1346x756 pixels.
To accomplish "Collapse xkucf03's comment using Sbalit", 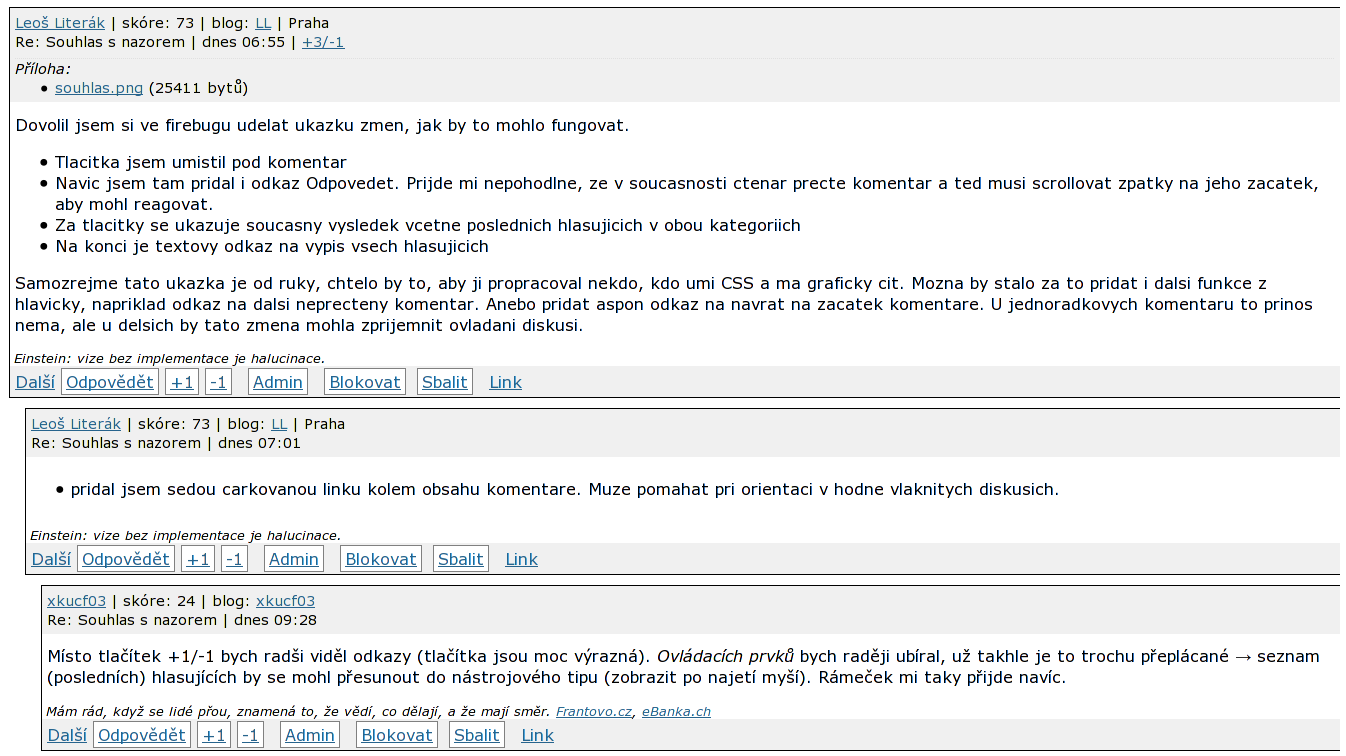I will coord(477,735).
